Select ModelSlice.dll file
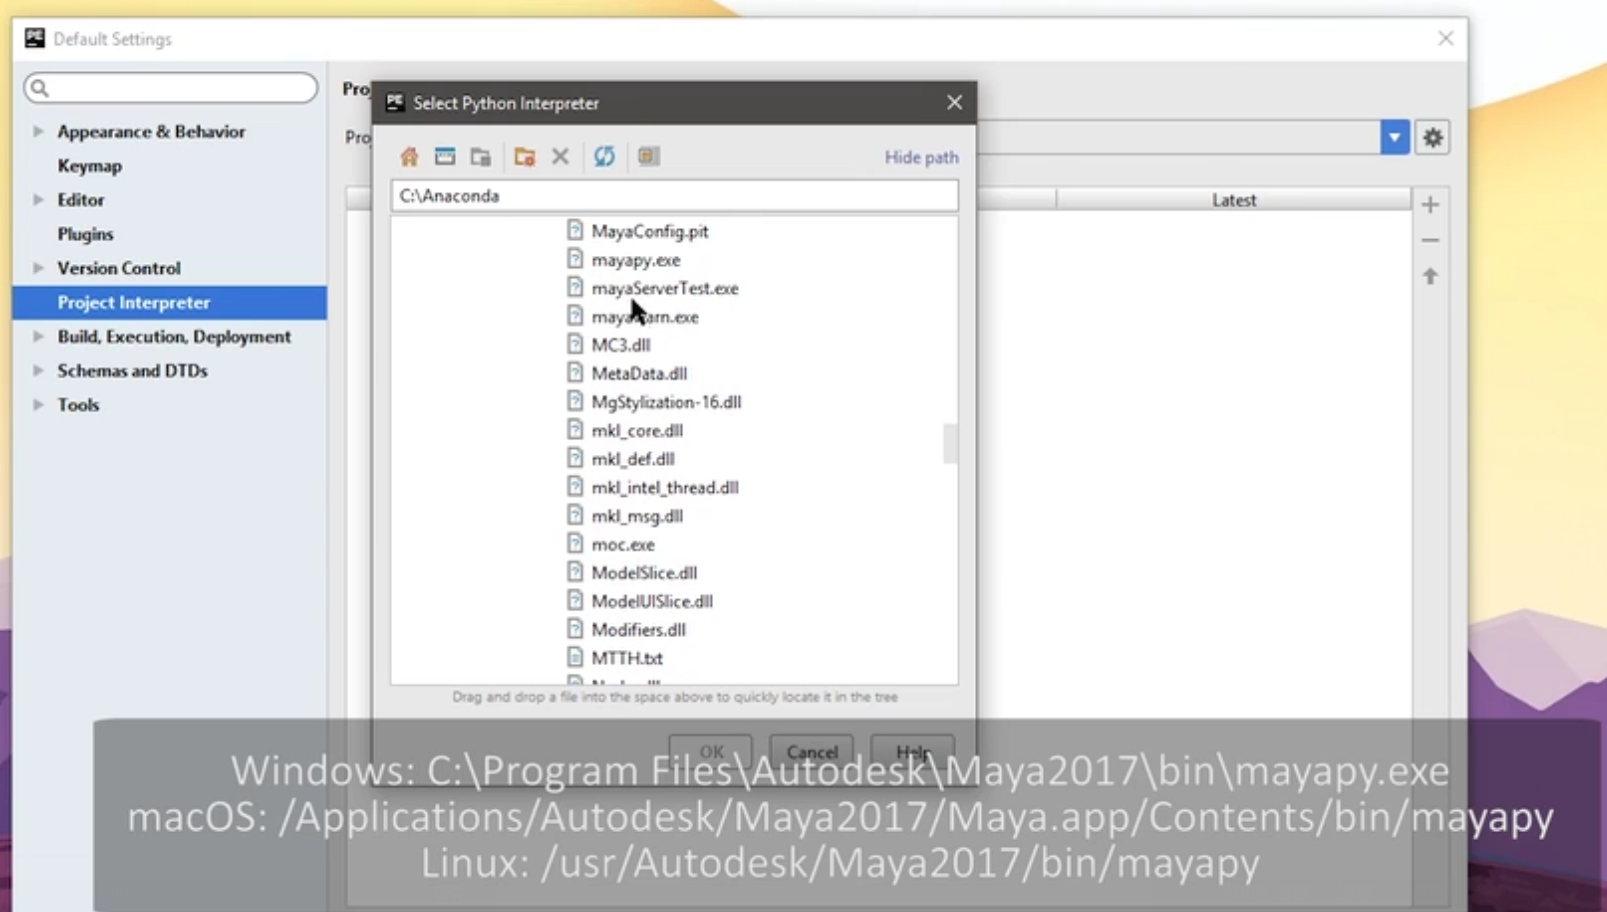This screenshot has height=912, width=1607. (644, 573)
